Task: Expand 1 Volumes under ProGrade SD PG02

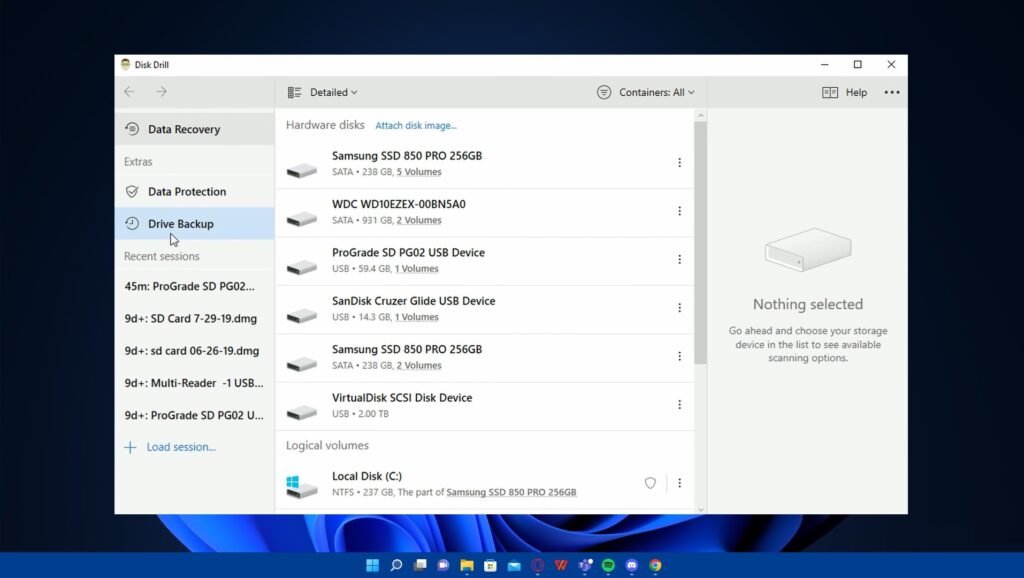Action: (x=417, y=269)
